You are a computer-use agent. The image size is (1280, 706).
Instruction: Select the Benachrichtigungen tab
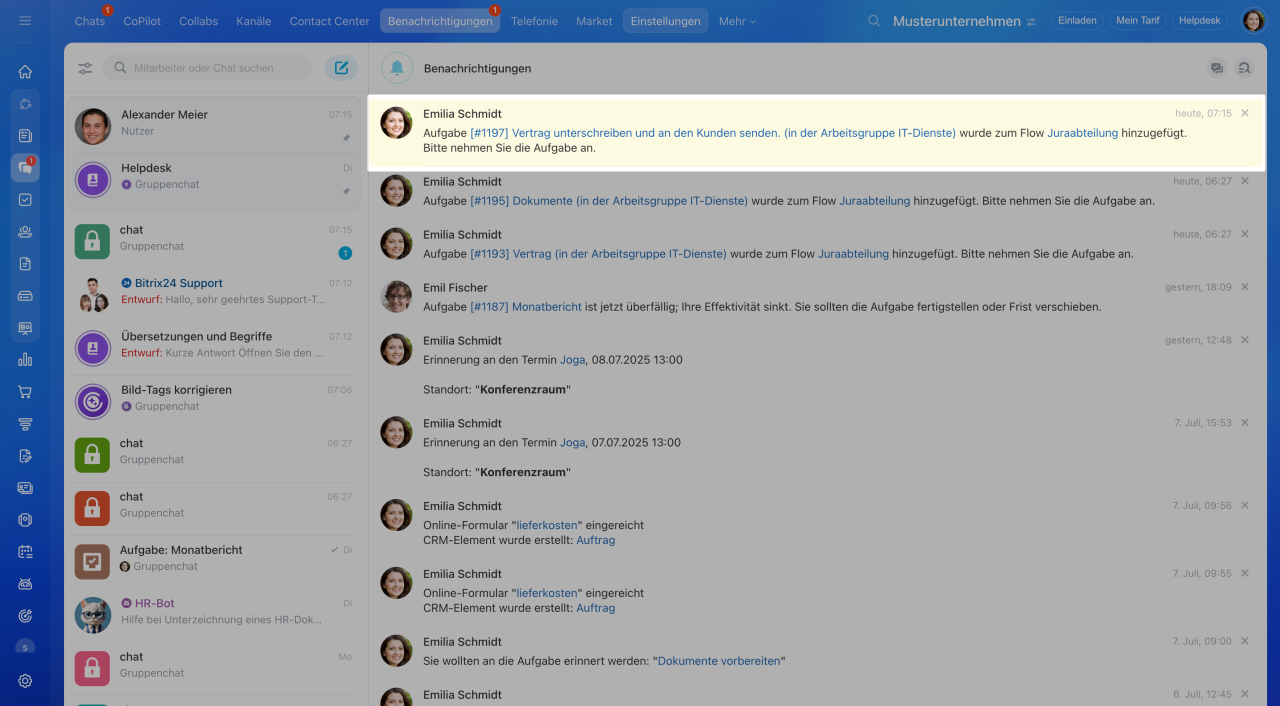440,21
